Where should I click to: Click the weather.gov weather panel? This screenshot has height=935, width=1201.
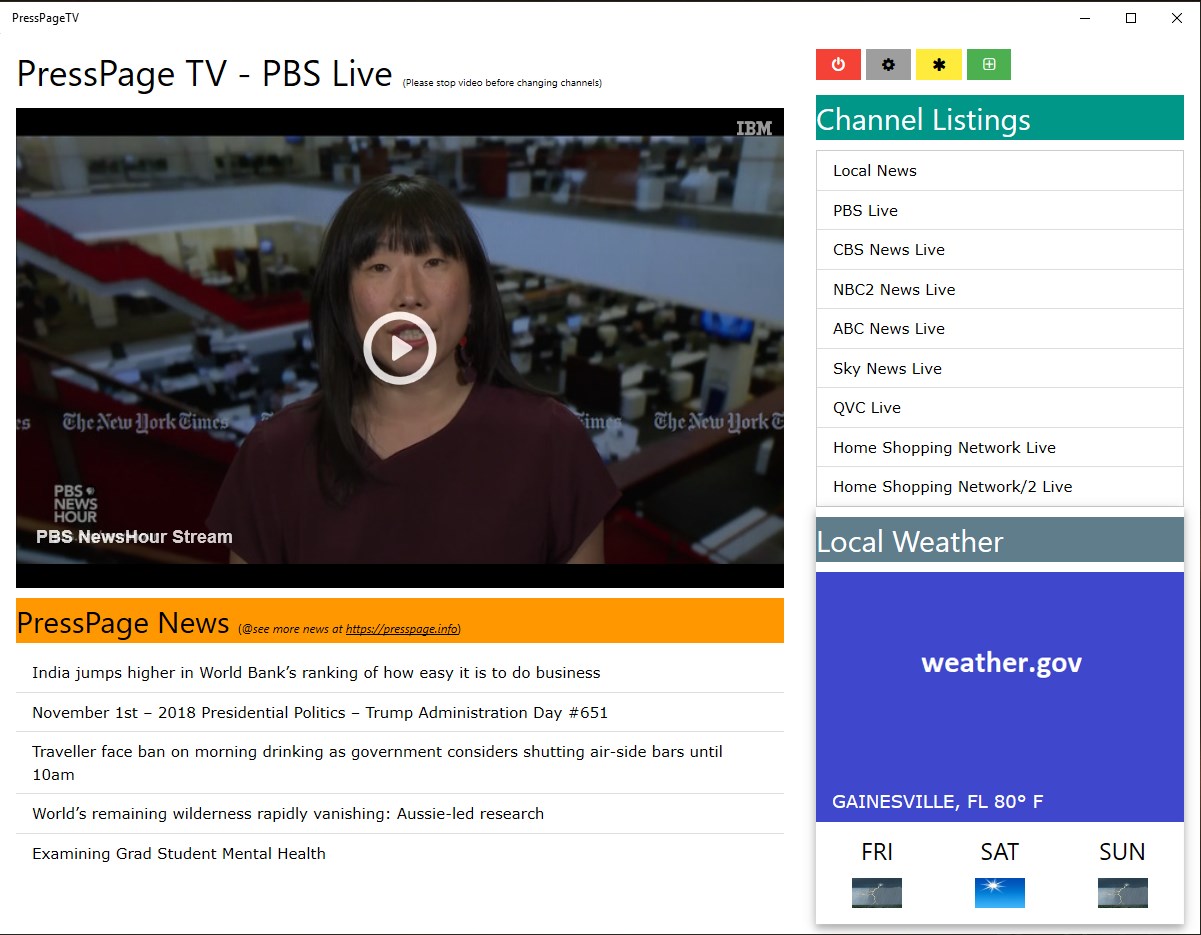[x=1000, y=697]
